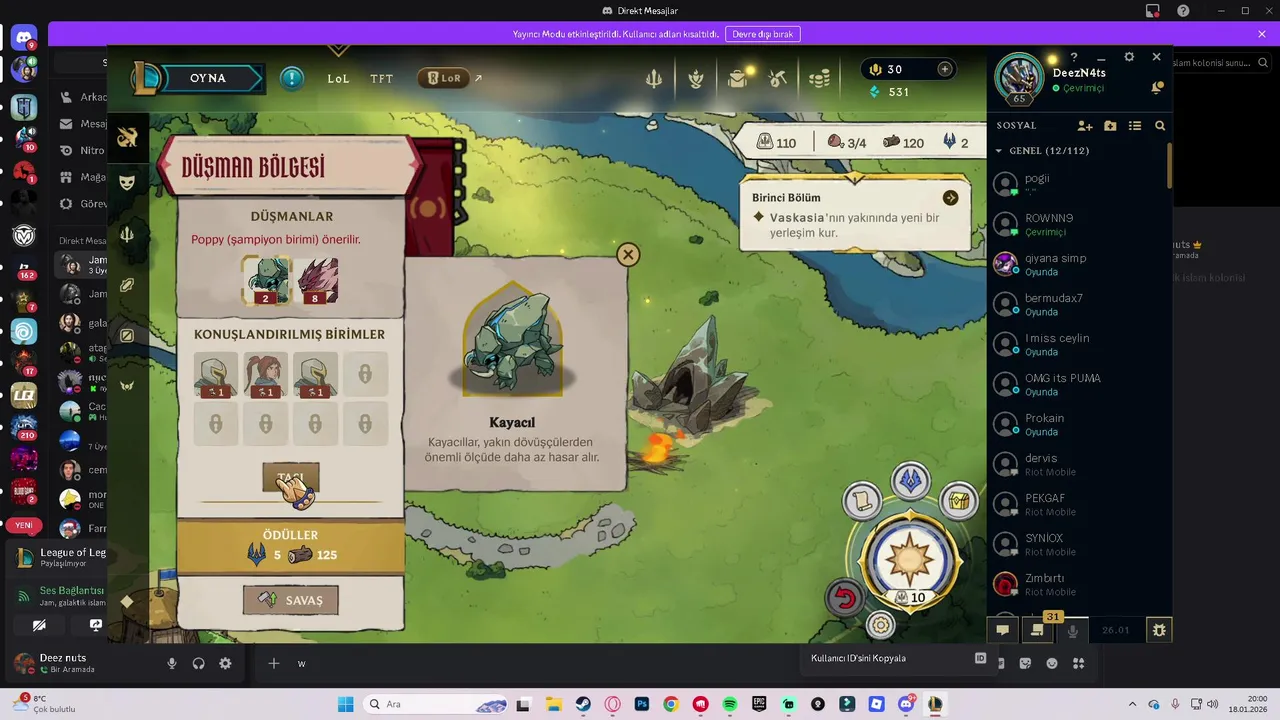The image size is (1280, 720).
Task: Search friends using the magnifier icon
Action: (1160, 126)
